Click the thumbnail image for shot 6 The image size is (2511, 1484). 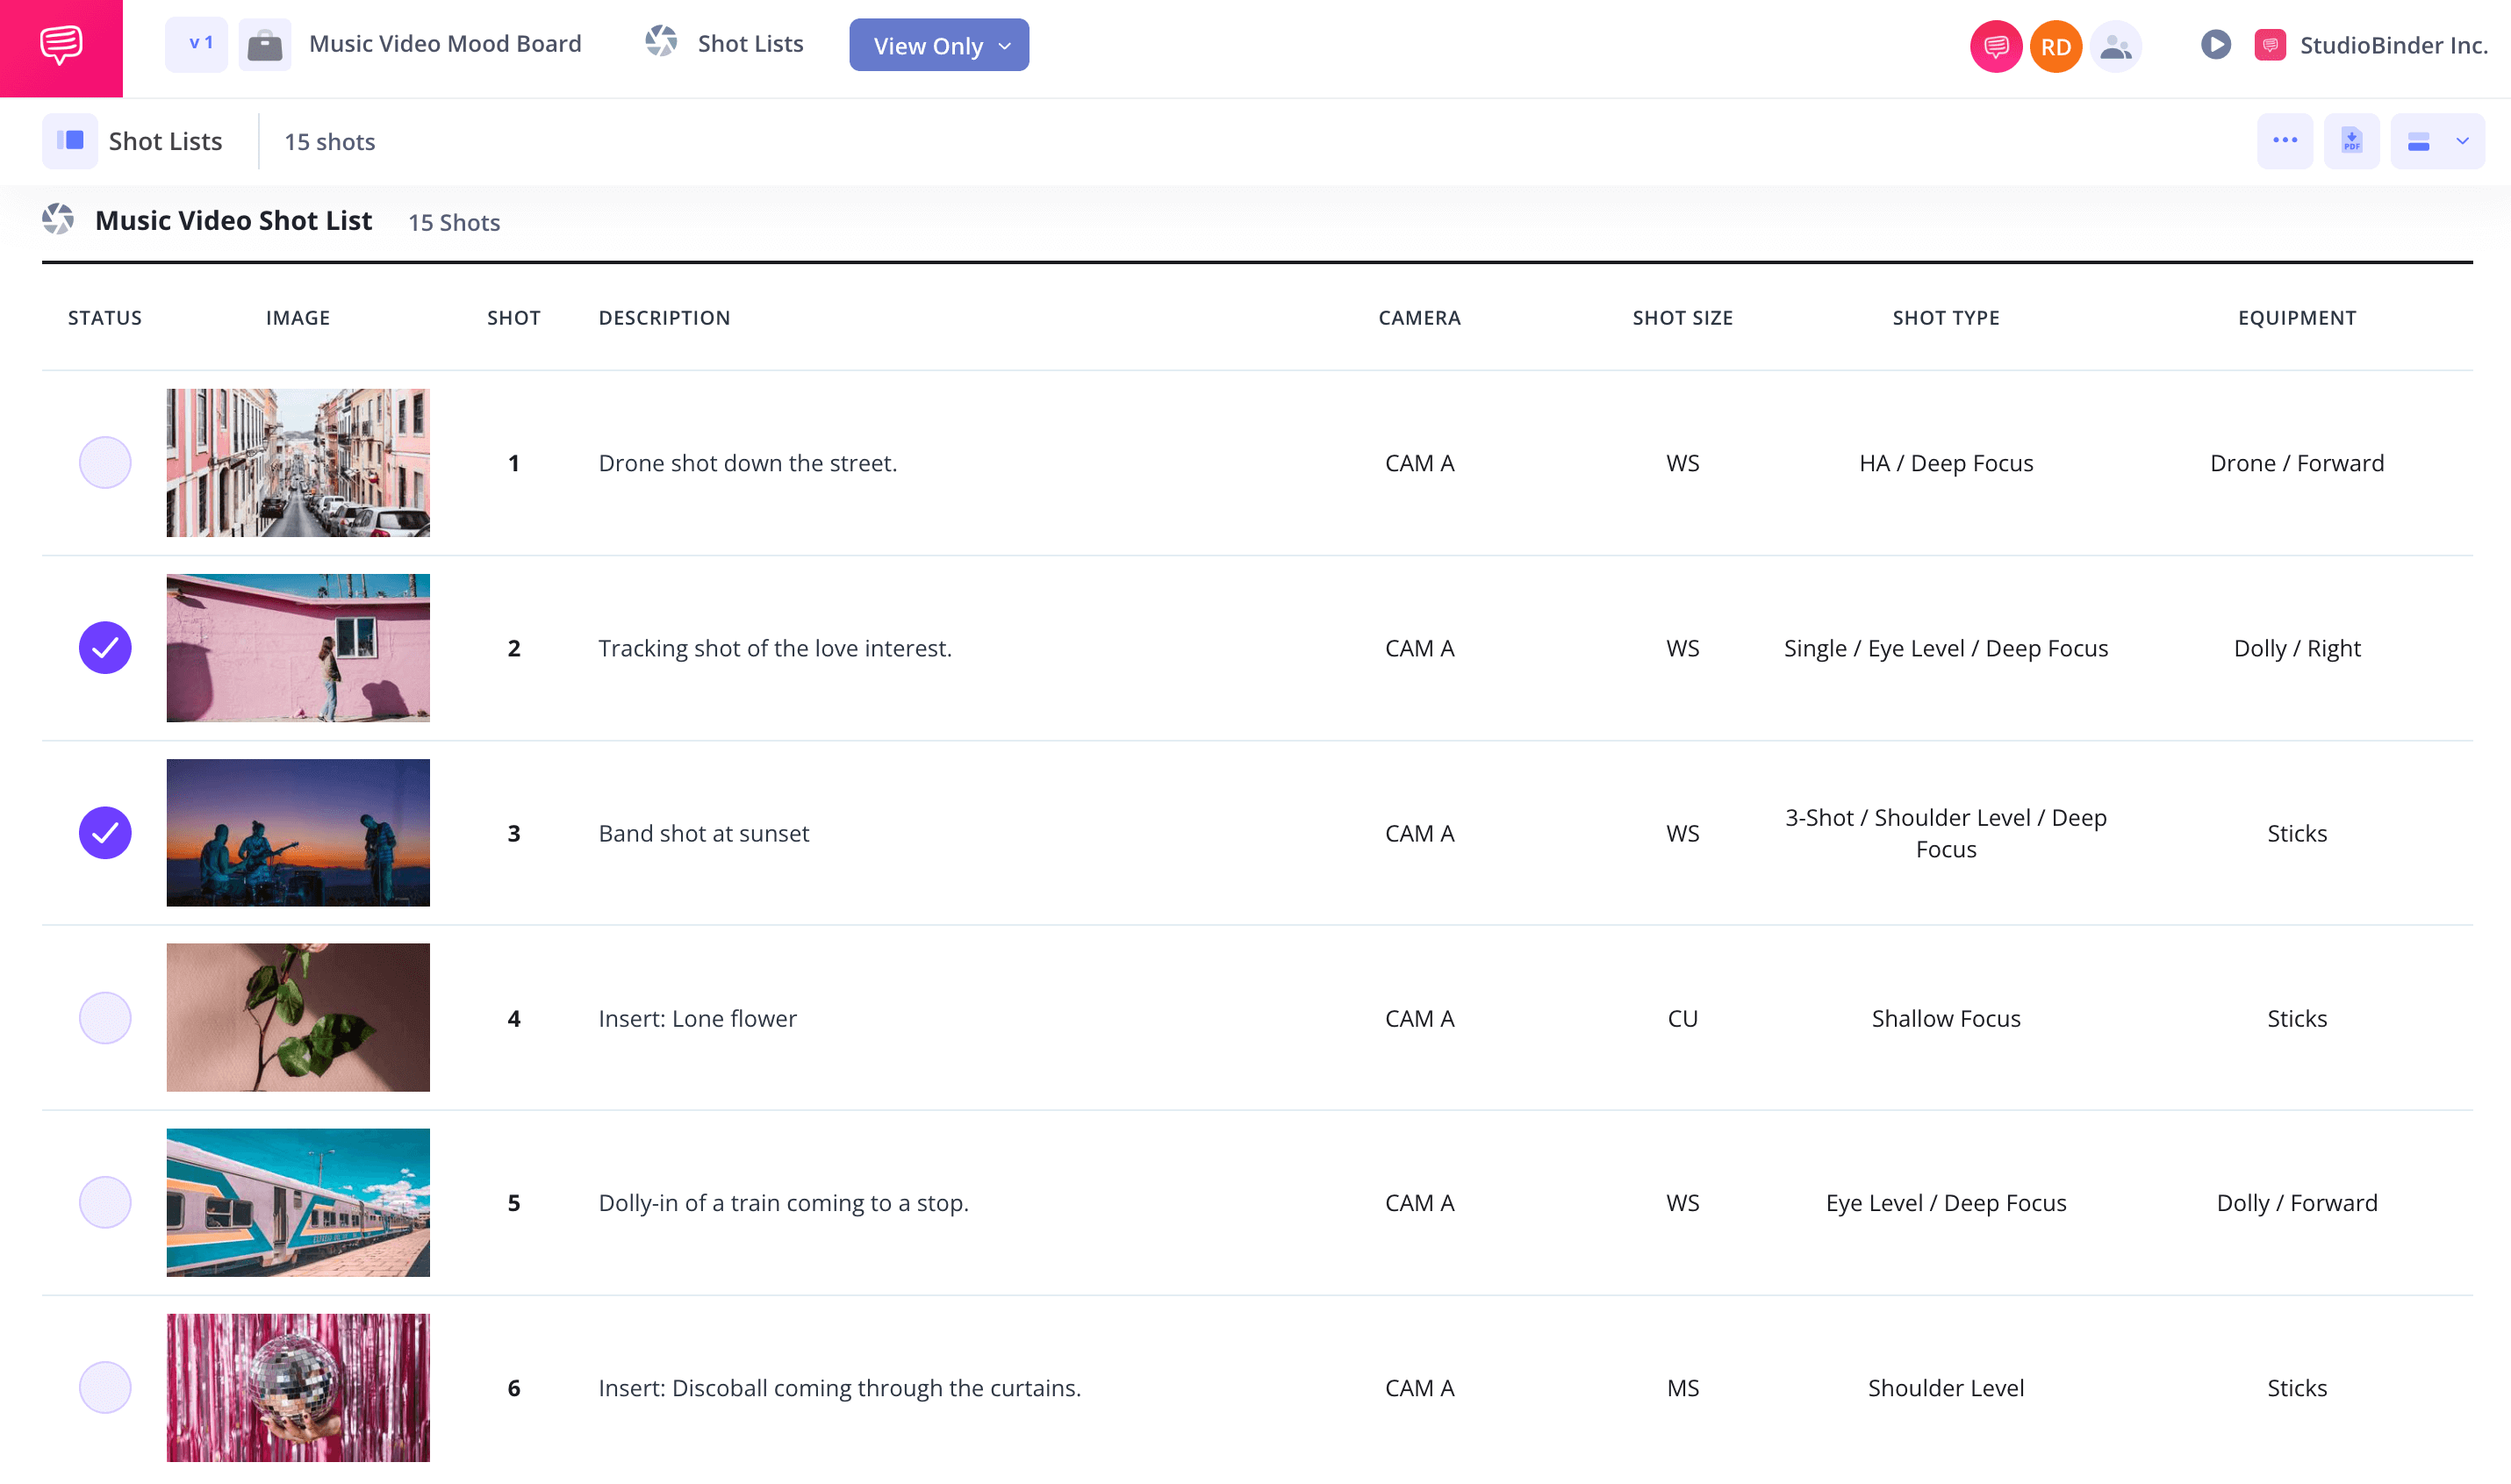tap(297, 1387)
